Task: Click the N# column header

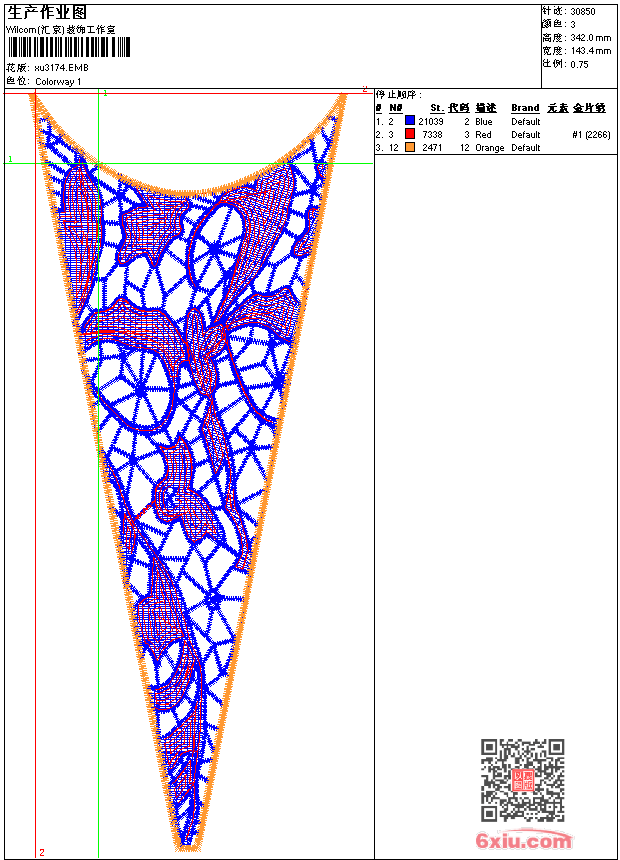Action: (x=396, y=108)
